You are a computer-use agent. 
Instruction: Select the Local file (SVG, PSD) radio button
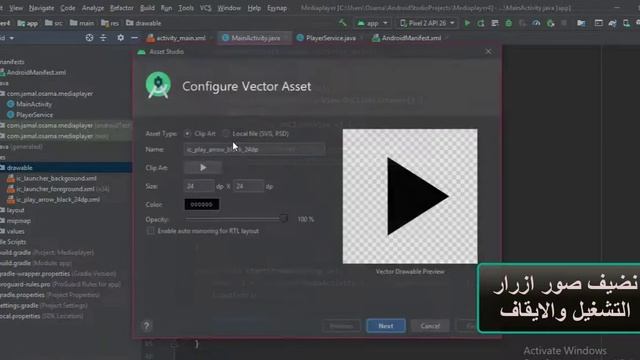pyautogui.click(x=226, y=133)
